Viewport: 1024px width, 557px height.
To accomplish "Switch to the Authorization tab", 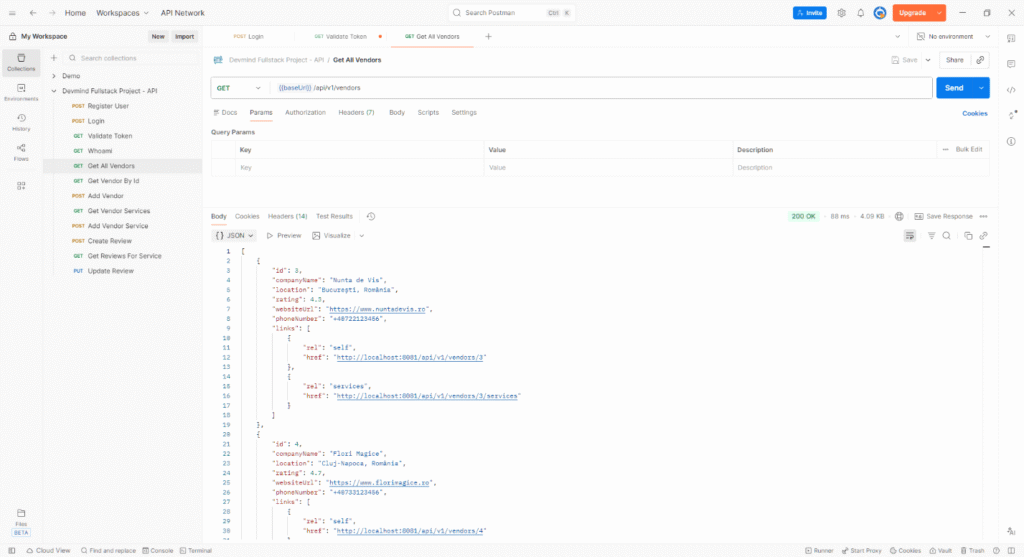I will pos(305,112).
